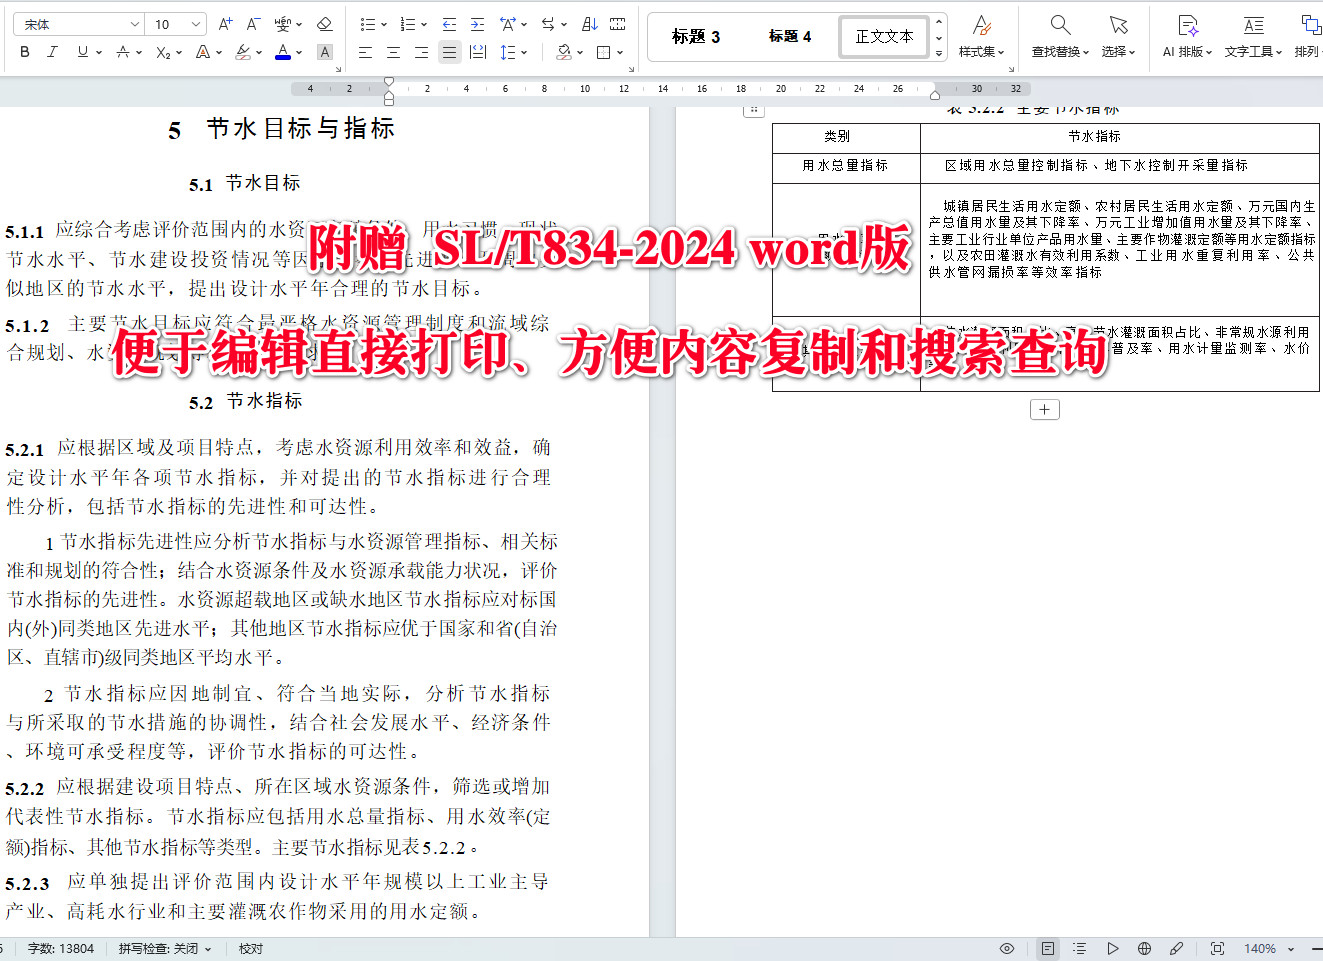1323x961 pixels.
Task: Expand line spacing dropdown arrow
Action: (525, 53)
